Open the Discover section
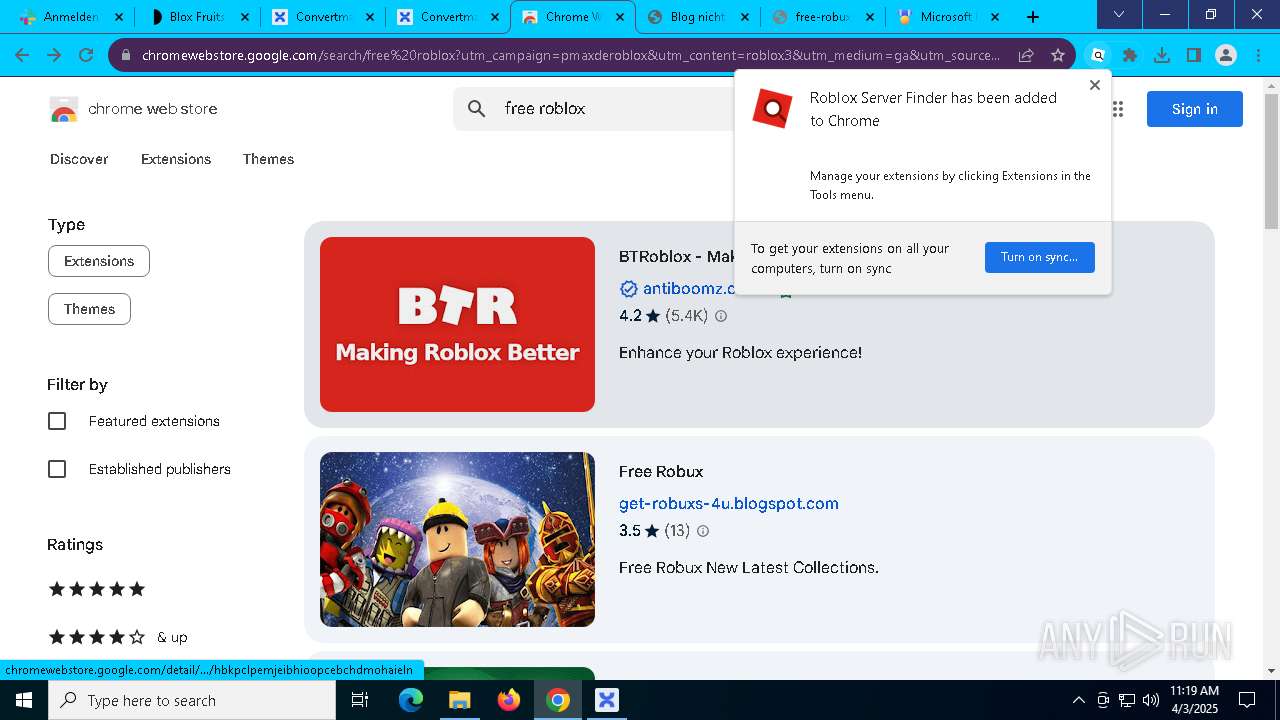Viewport: 1280px width, 720px height. 79,159
